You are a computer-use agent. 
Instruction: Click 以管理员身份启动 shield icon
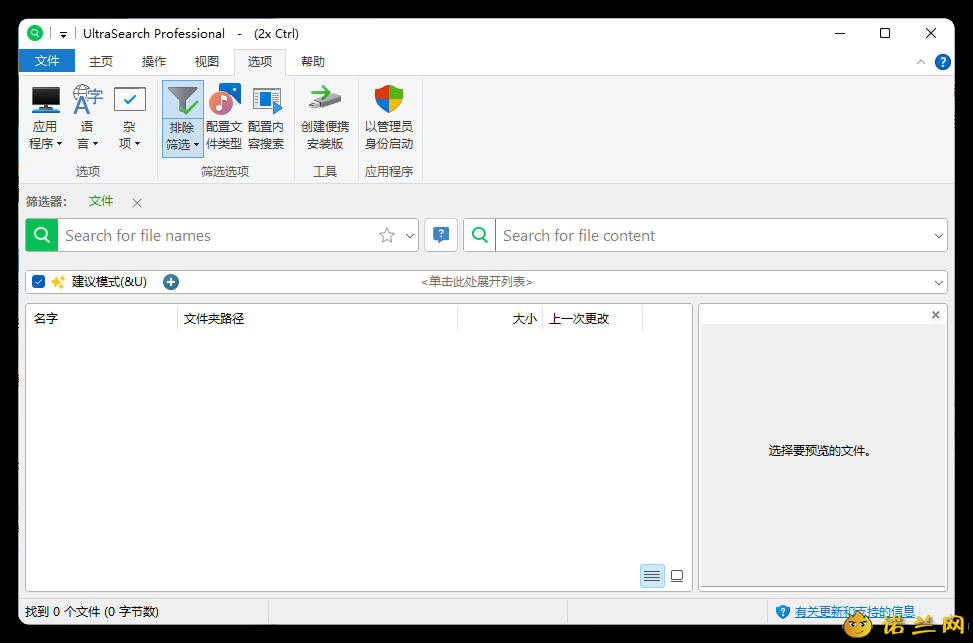[388, 99]
